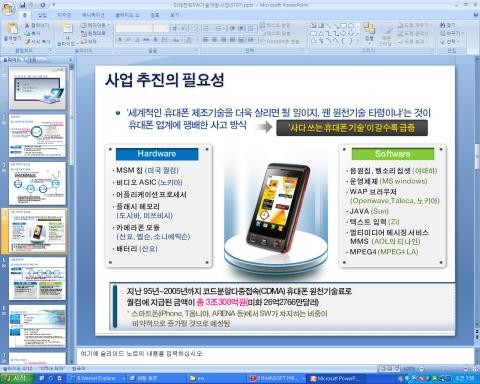Expand the Quick Access toolbar customize arrow
This screenshot has height=384, width=480.
click(53, 5)
